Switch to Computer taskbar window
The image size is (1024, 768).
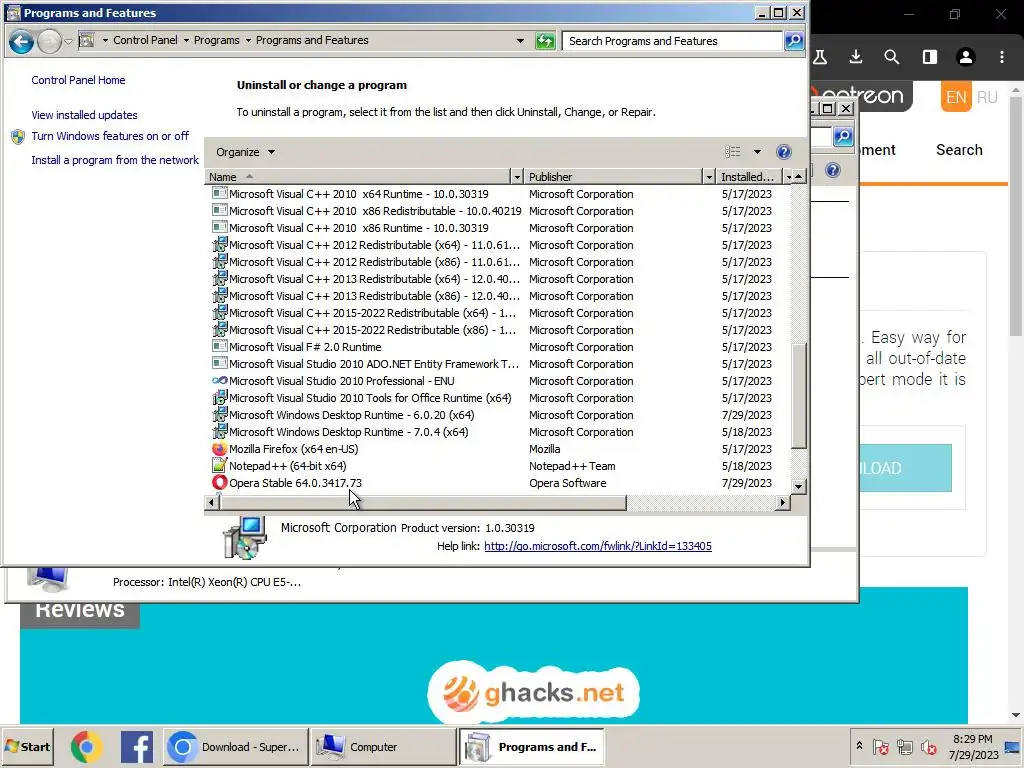click(383, 747)
